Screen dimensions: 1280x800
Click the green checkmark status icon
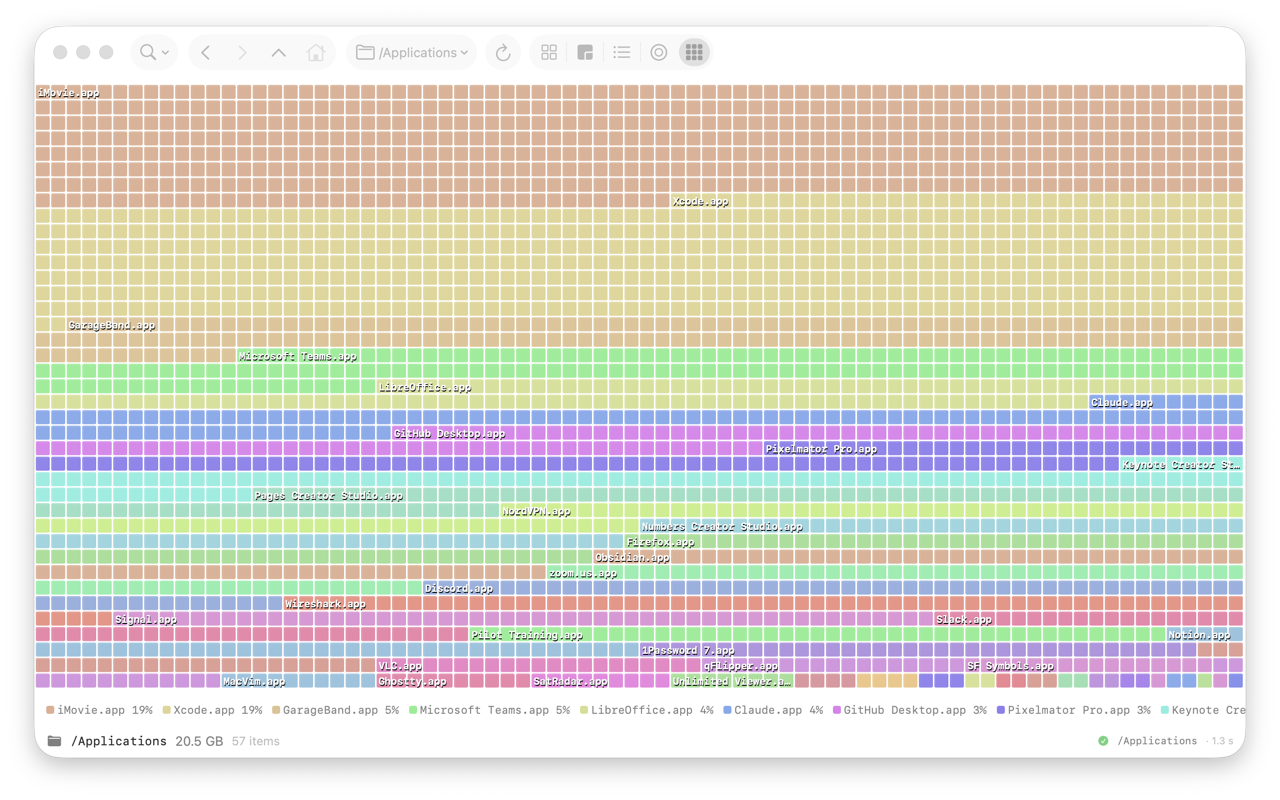click(x=1103, y=741)
